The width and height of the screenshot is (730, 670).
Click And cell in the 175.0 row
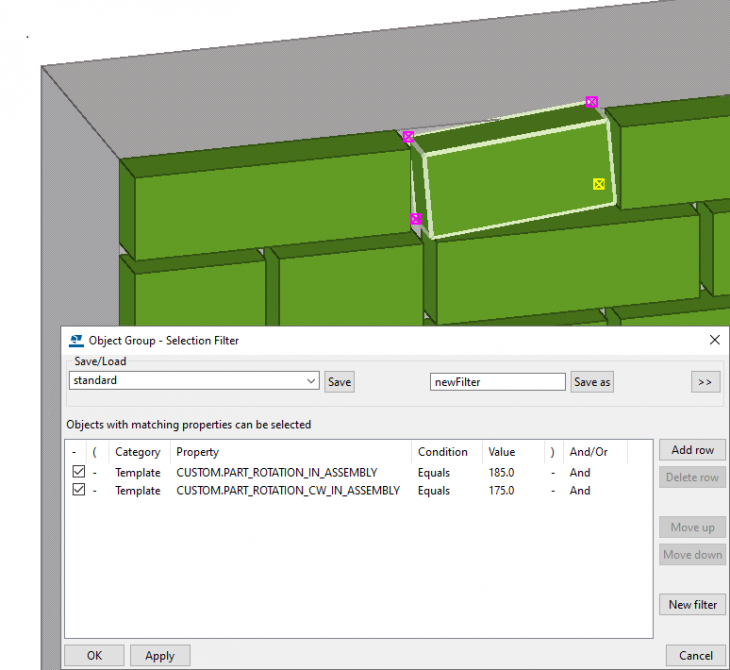point(580,491)
